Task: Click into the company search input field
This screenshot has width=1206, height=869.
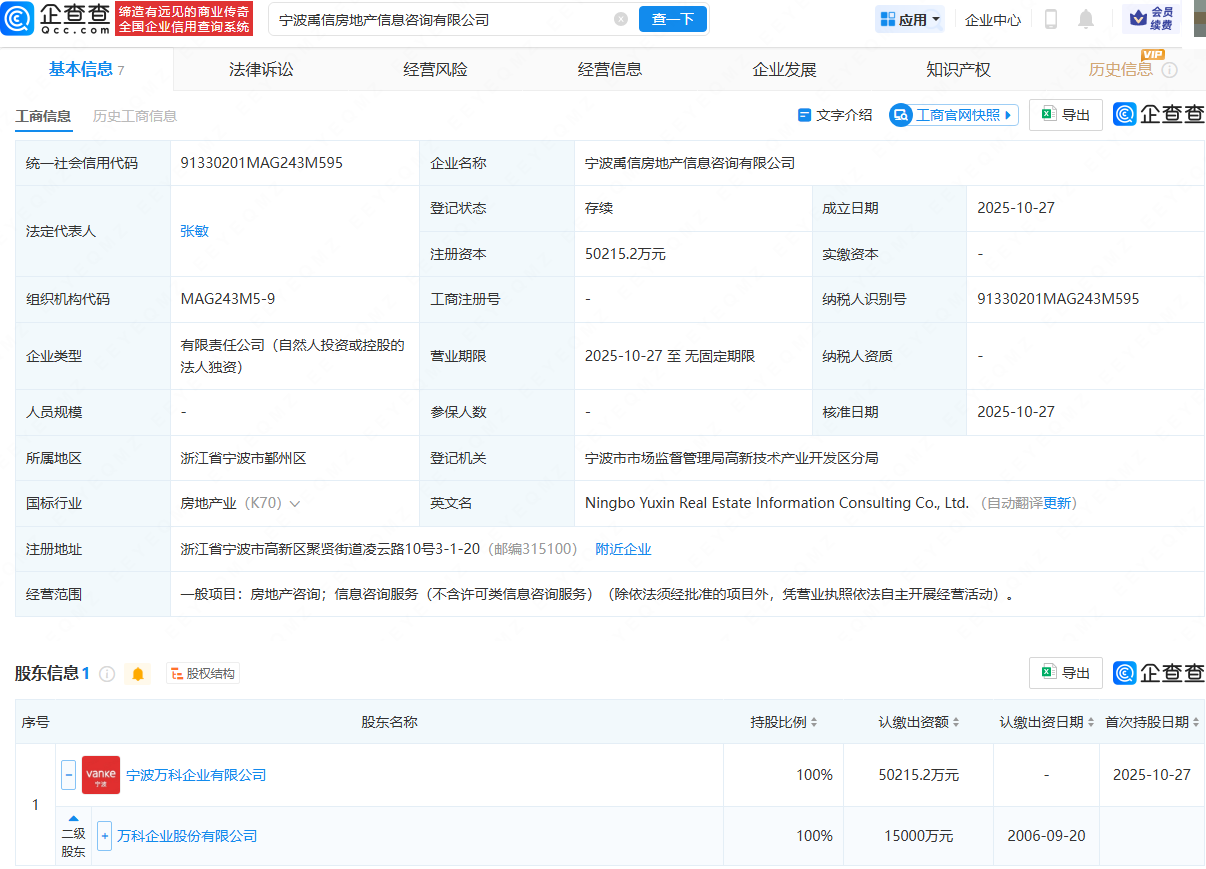Action: click(x=440, y=19)
